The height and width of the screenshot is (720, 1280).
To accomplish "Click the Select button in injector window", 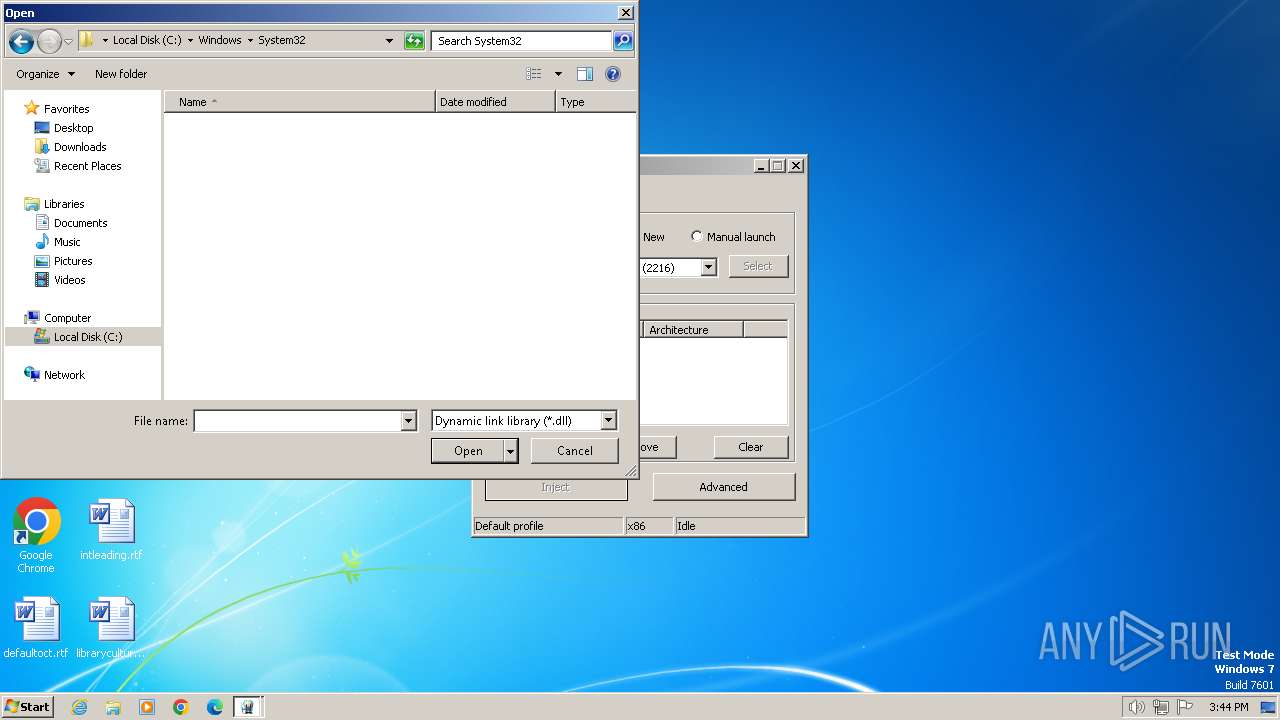I will [758, 266].
